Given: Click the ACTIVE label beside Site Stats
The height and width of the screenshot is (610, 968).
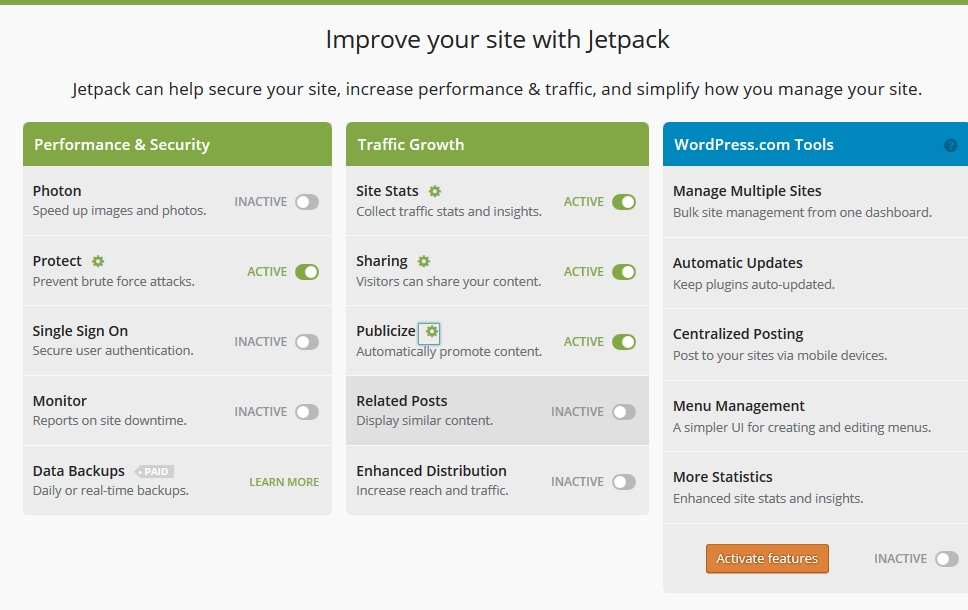Looking at the screenshot, I should coord(583,202).
